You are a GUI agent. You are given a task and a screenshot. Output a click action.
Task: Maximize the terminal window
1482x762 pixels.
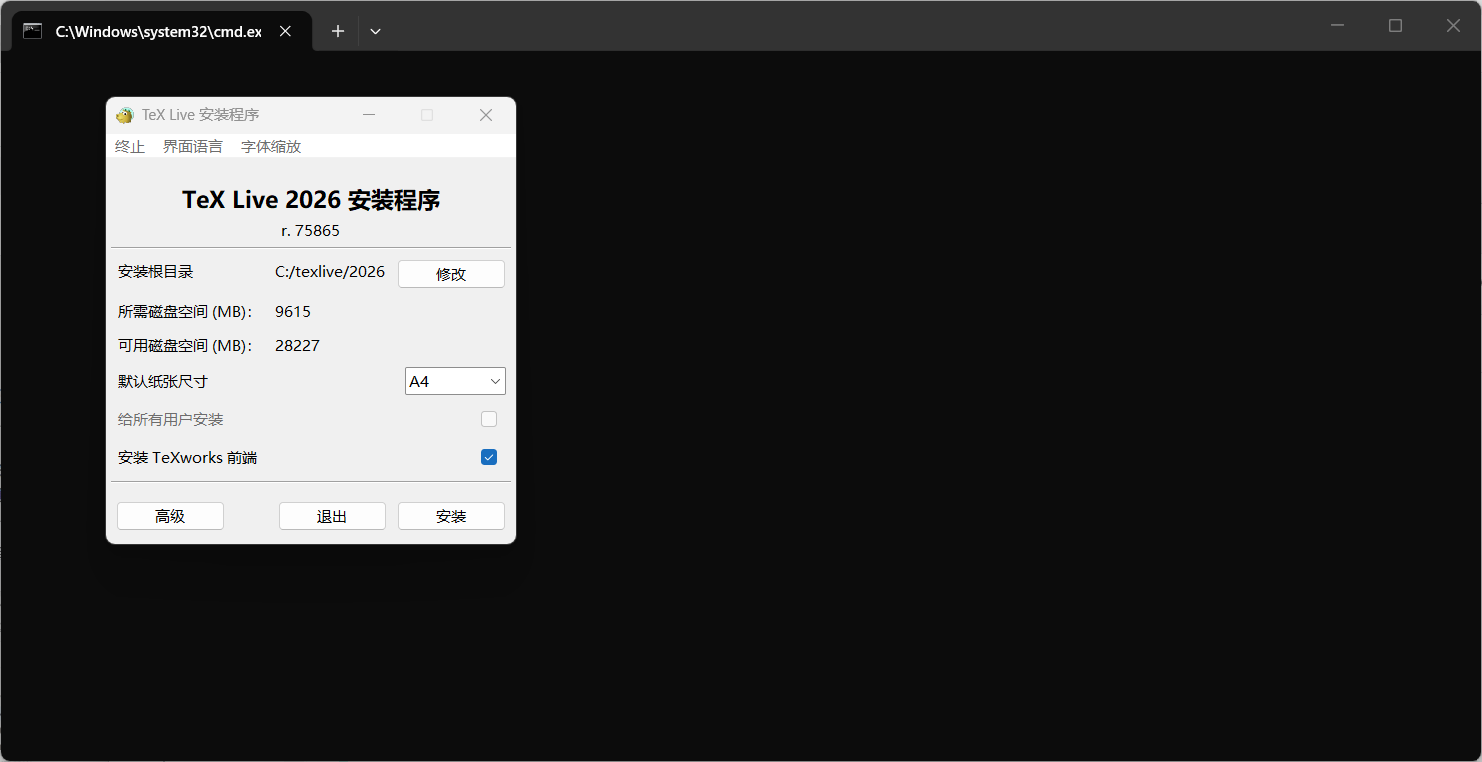click(x=1396, y=26)
